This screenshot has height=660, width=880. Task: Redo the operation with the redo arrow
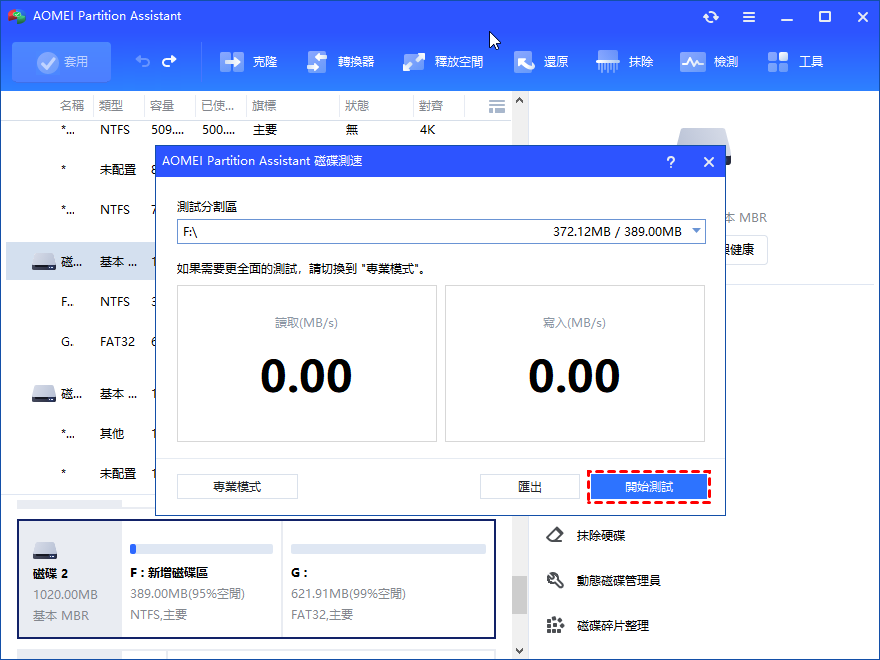(x=169, y=61)
